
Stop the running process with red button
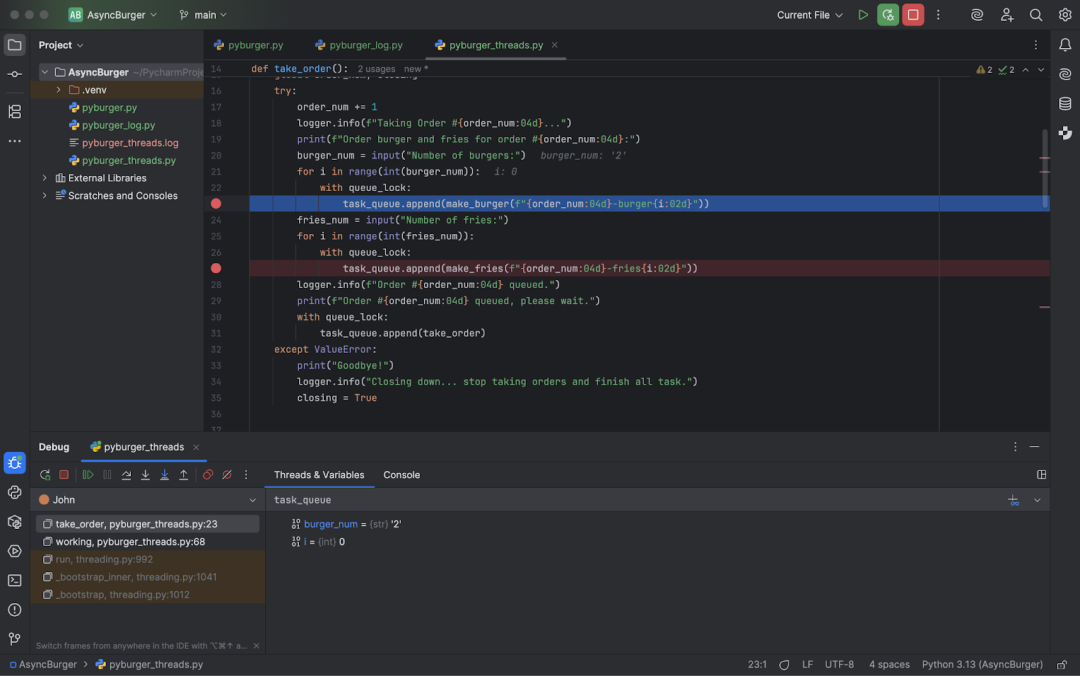[x=913, y=14]
